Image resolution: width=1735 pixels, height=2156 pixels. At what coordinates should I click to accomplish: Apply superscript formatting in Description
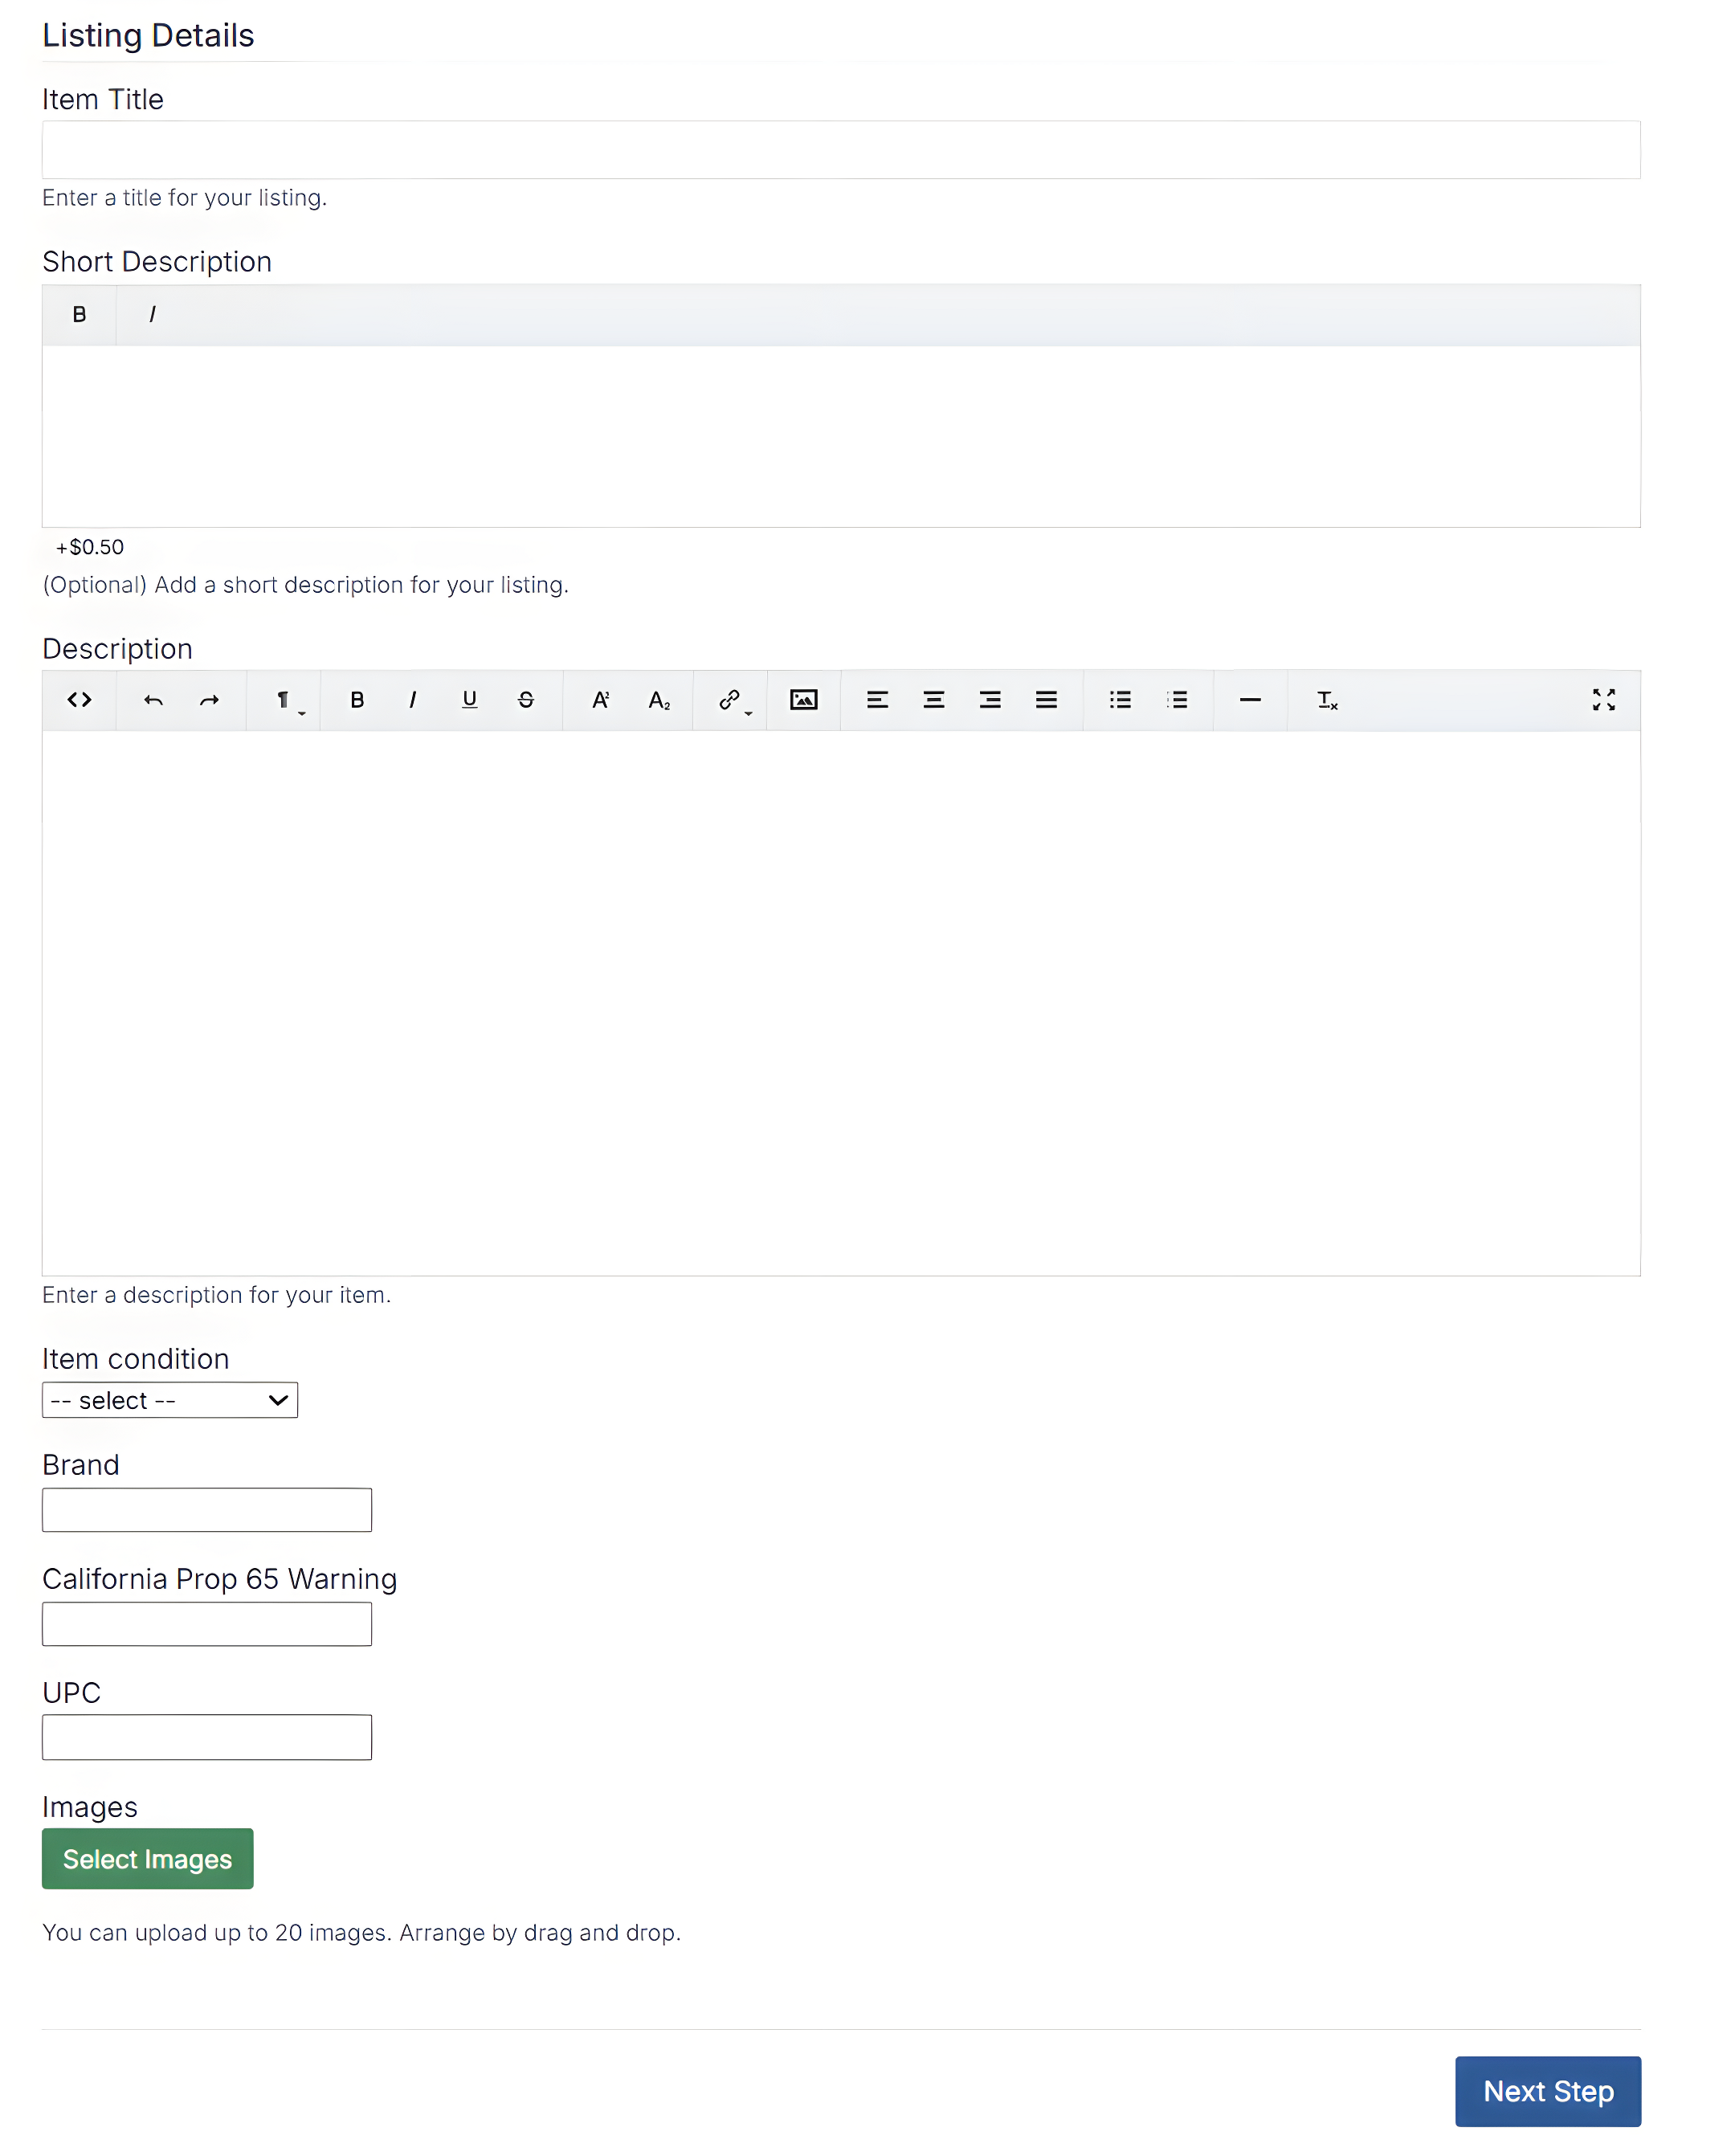[600, 700]
